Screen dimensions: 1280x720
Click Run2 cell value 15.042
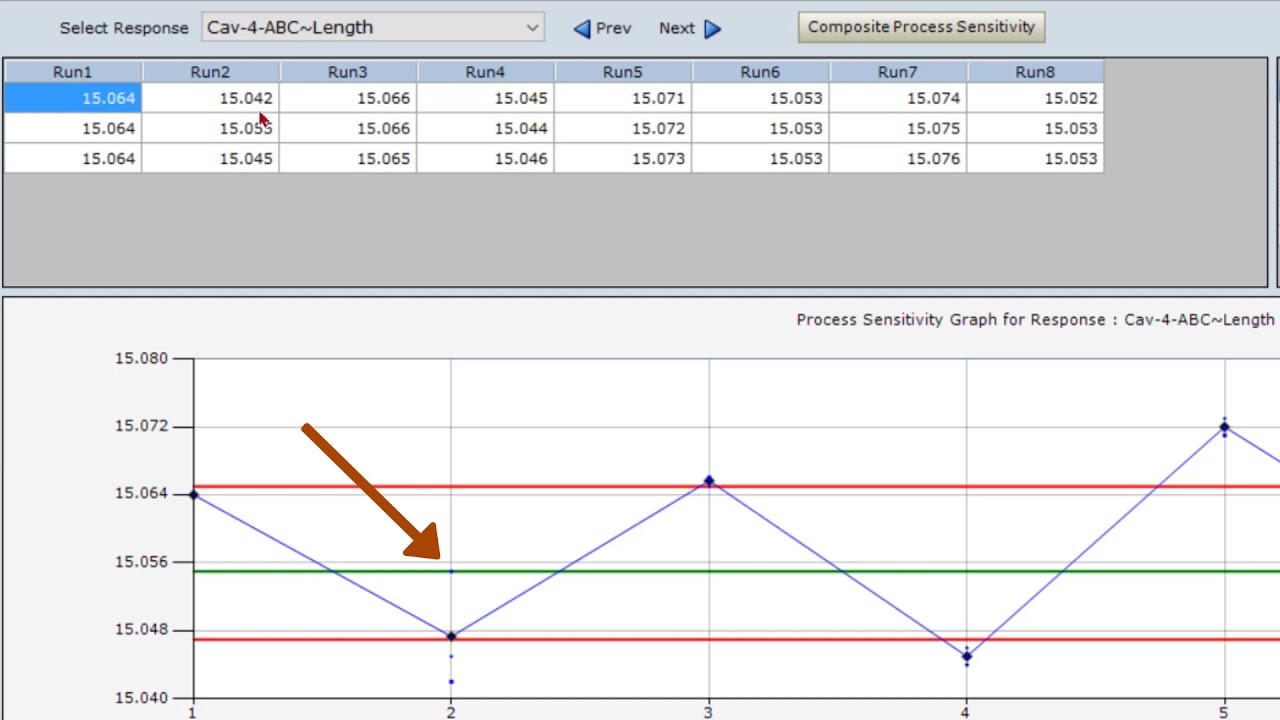point(210,98)
